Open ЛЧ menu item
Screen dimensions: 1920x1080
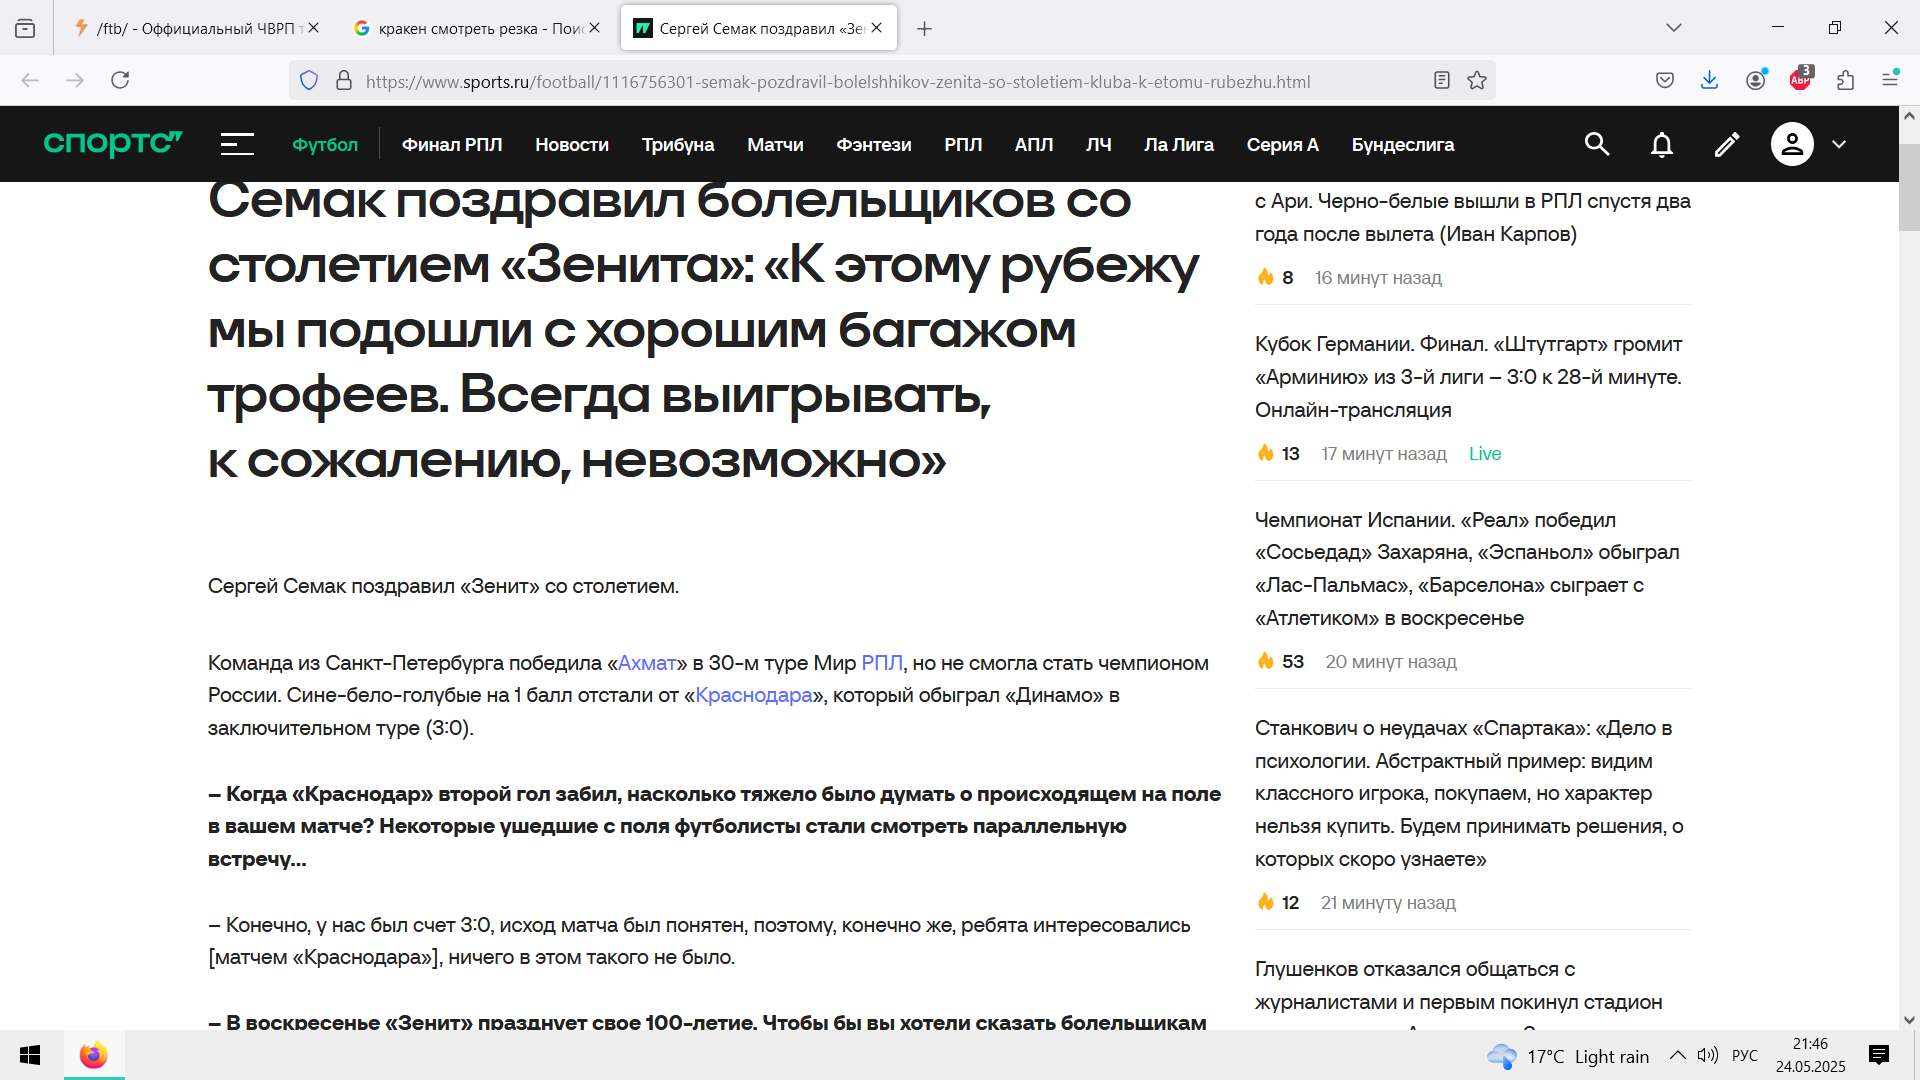pos(1099,144)
